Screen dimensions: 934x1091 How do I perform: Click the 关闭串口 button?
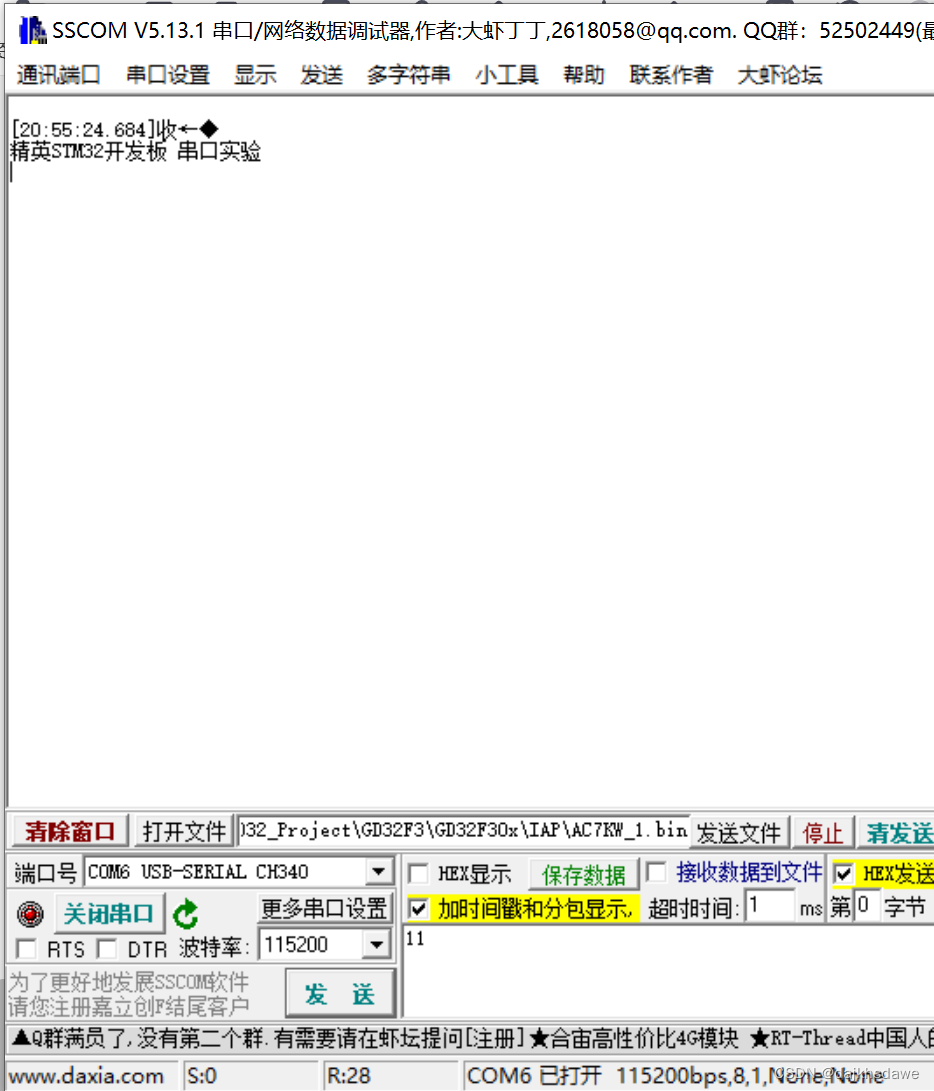click(x=109, y=913)
